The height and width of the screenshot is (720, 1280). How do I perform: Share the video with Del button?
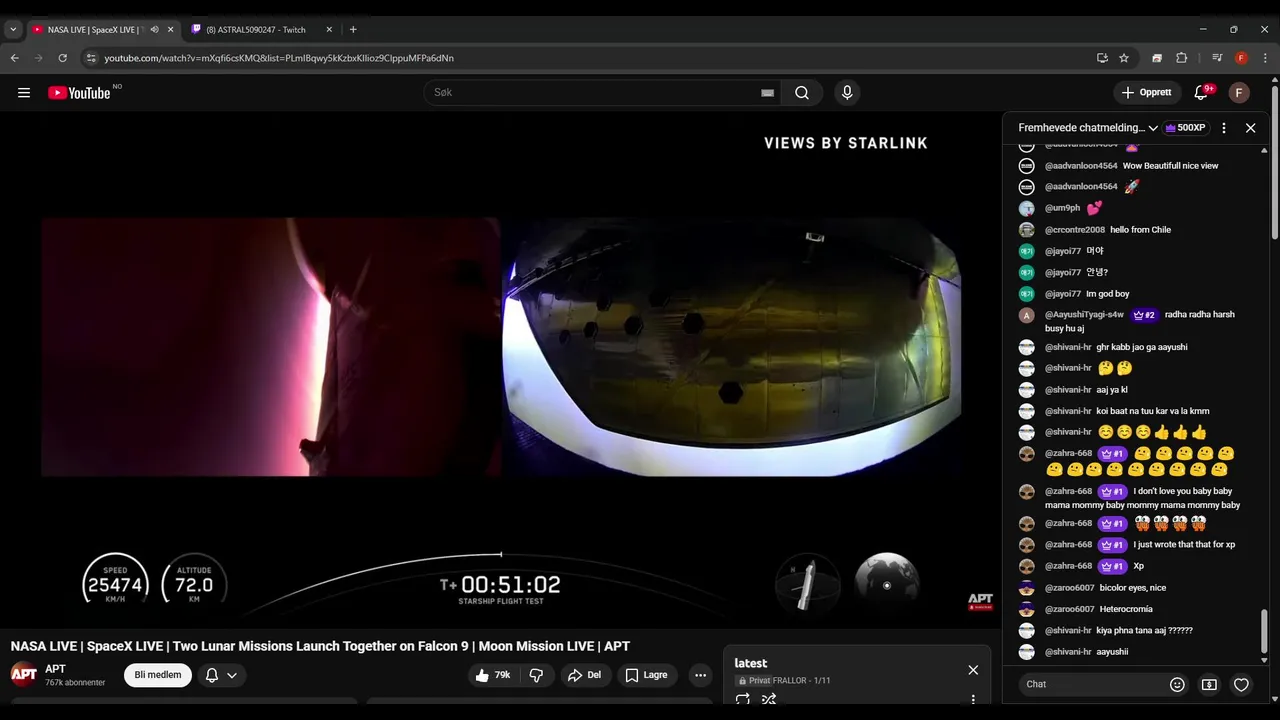(585, 675)
